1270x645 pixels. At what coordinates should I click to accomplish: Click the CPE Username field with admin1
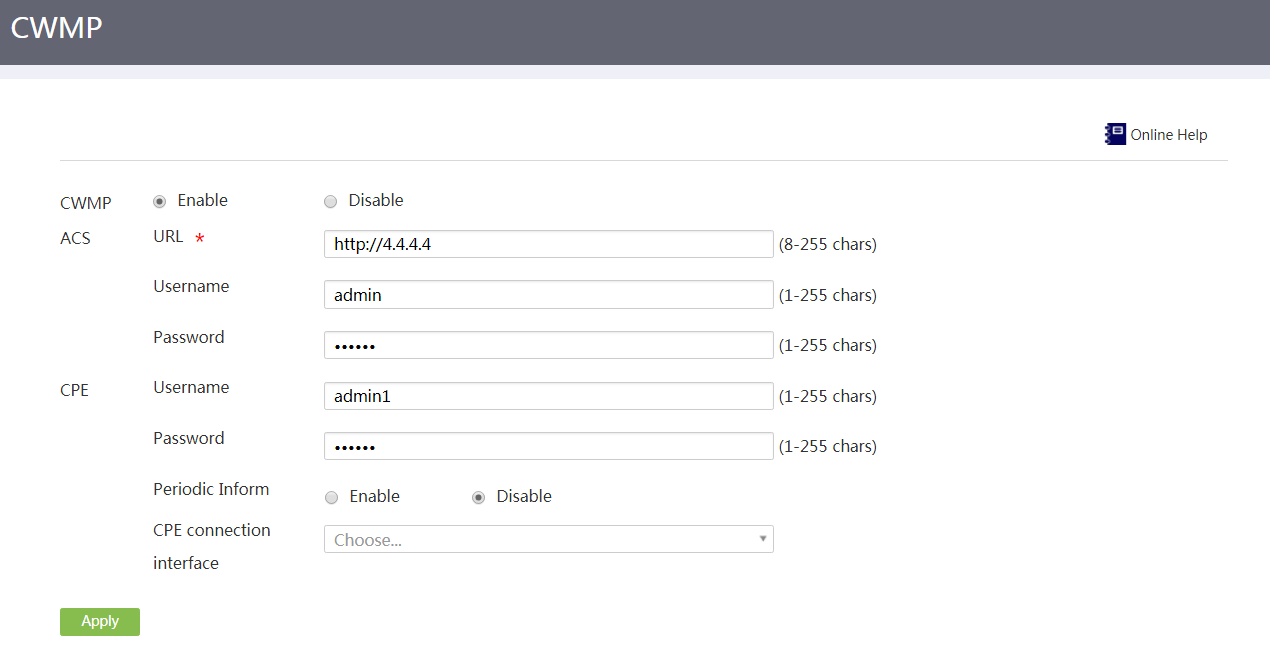(x=548, y=396)
